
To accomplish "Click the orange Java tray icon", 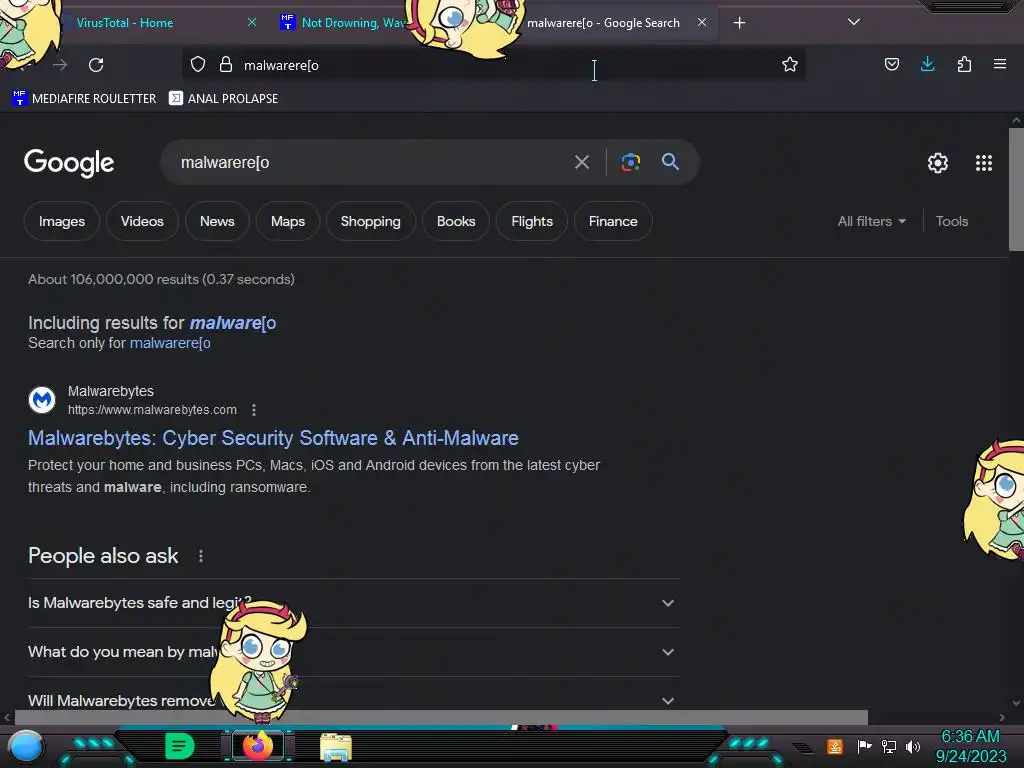I will (x=835, y=746).
